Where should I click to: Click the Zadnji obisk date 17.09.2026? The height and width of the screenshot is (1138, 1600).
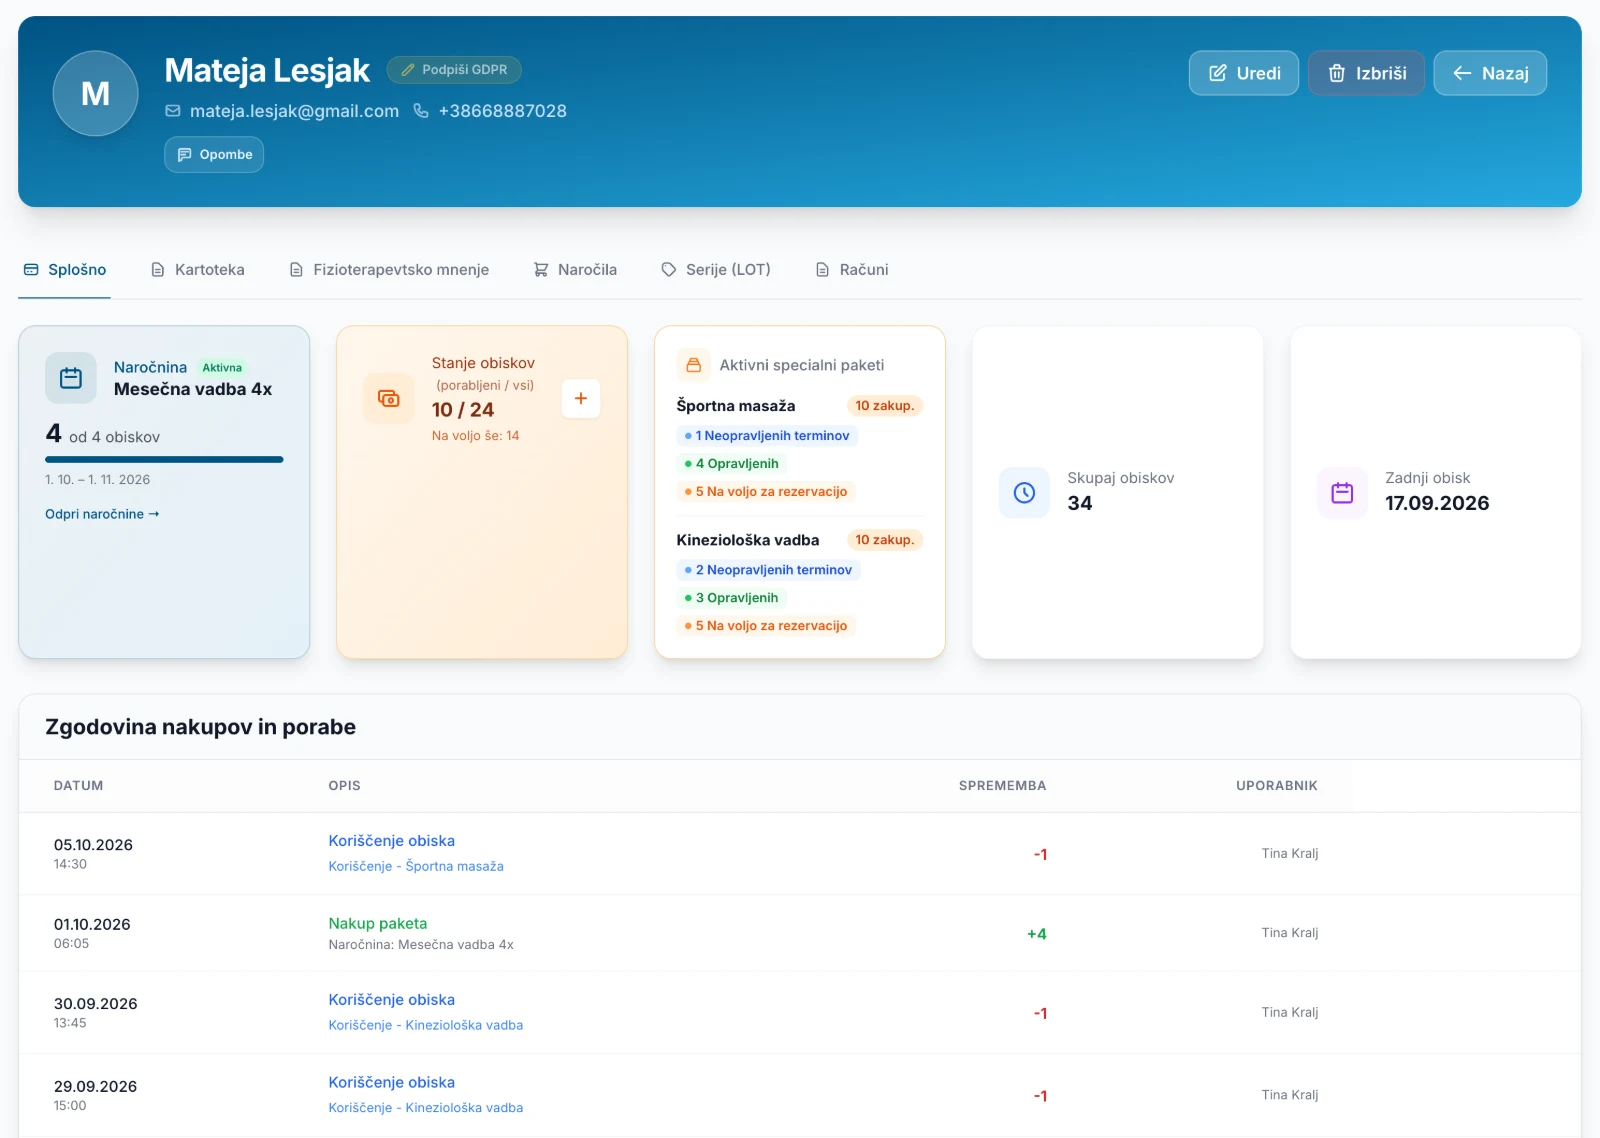coord(1437,503)
